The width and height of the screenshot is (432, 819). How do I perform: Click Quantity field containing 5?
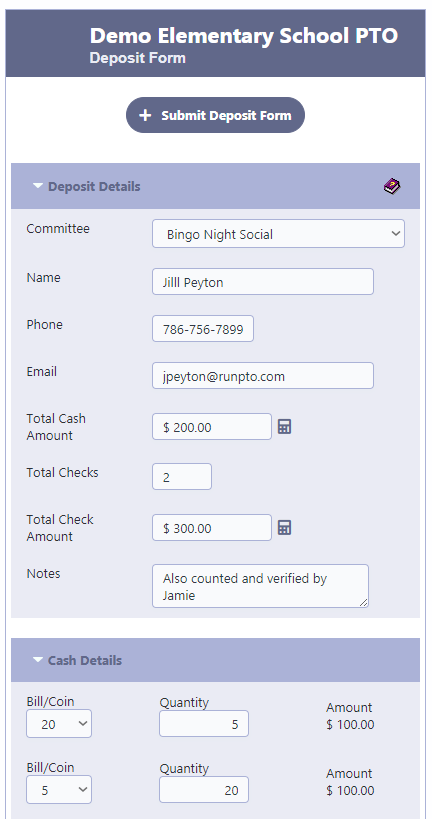tap(204, 724)
